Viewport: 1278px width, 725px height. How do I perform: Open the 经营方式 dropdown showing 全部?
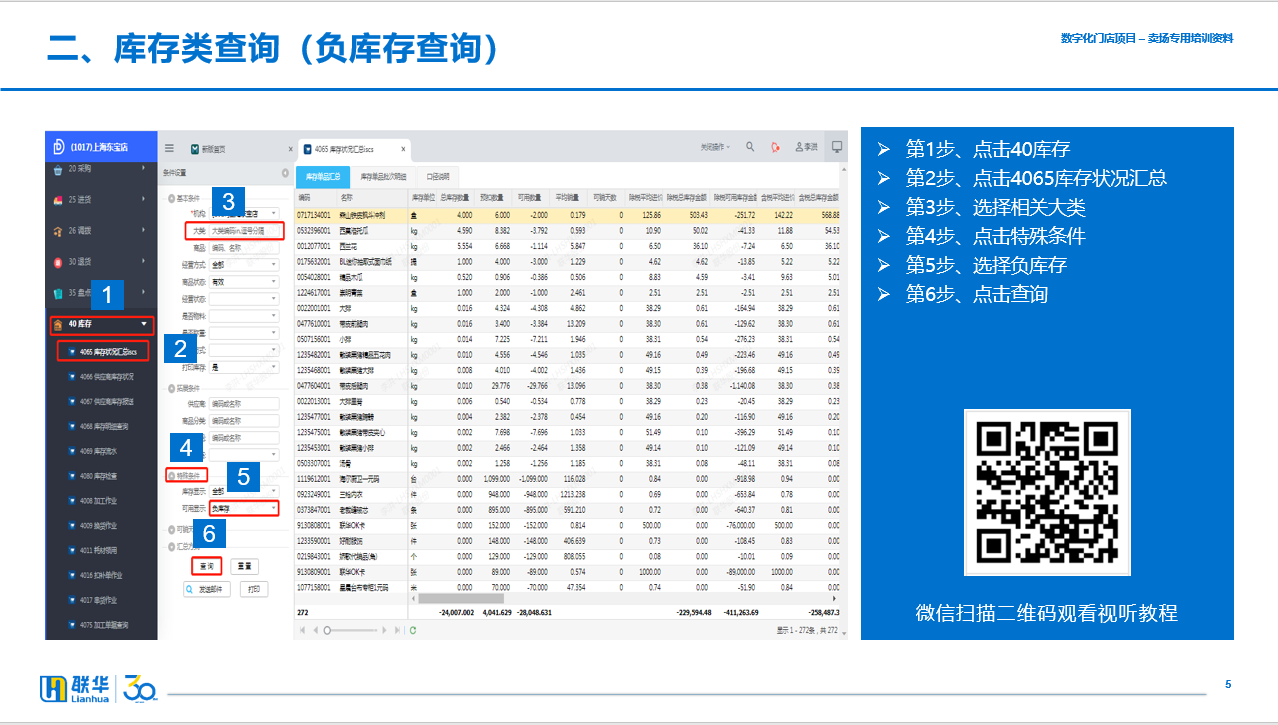point(244,265)
